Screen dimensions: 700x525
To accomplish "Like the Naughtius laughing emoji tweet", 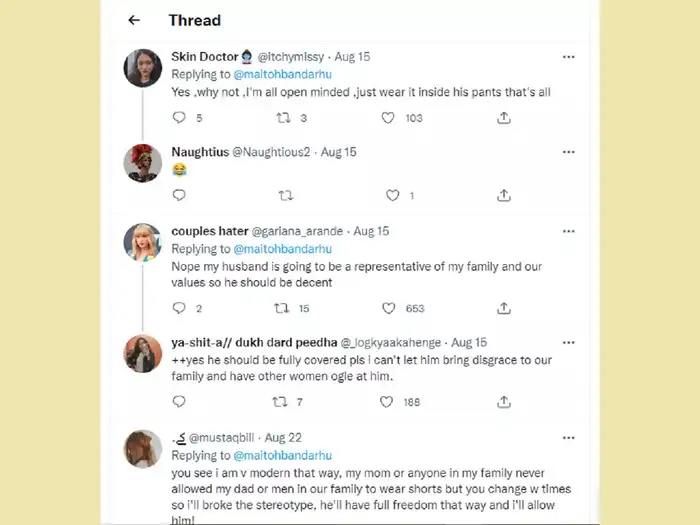I will coord(393,196).
